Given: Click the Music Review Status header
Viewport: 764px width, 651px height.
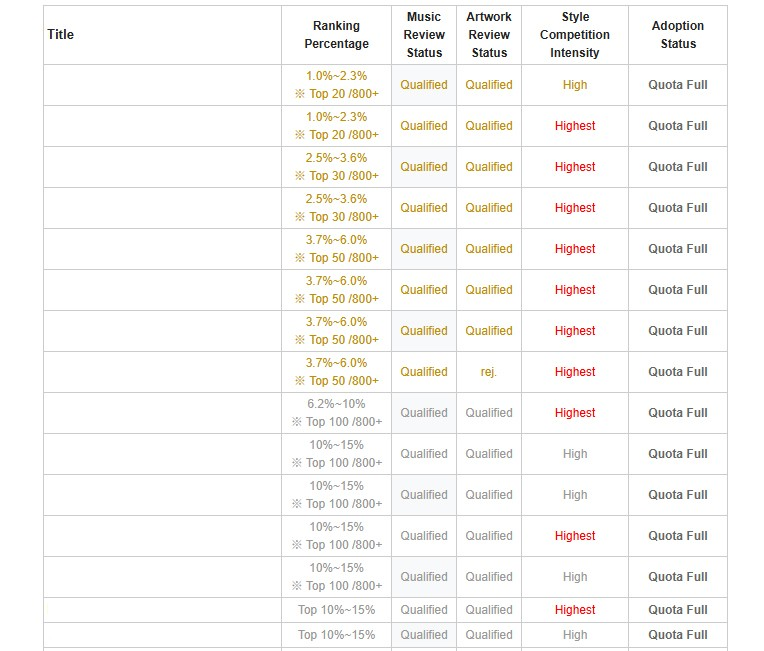Looking at the screenshot, I should [x=424, y=35].
